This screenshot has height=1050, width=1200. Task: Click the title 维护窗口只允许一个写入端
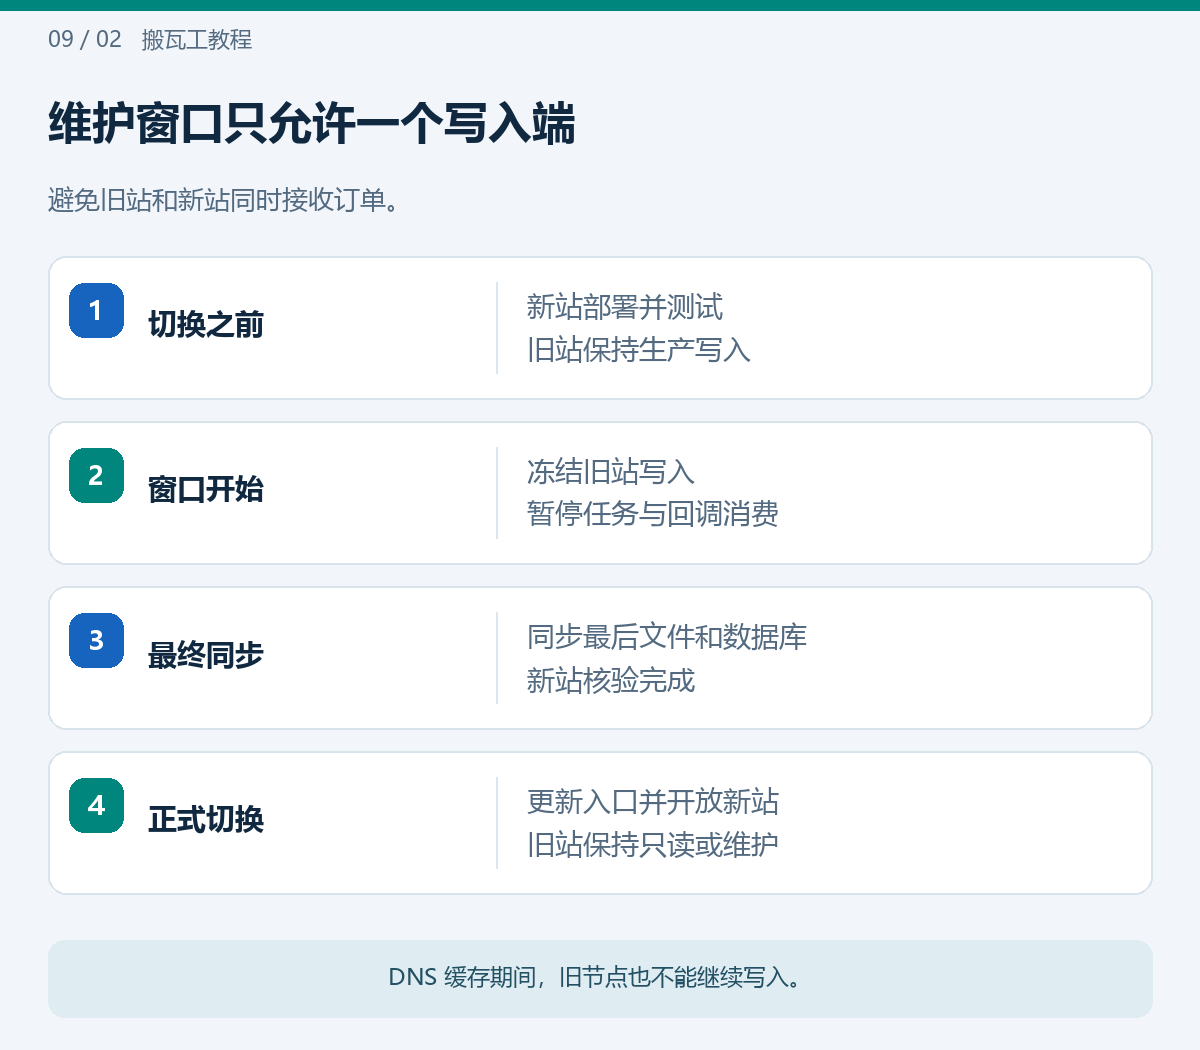pyautogui.click(x=312, y=125)
